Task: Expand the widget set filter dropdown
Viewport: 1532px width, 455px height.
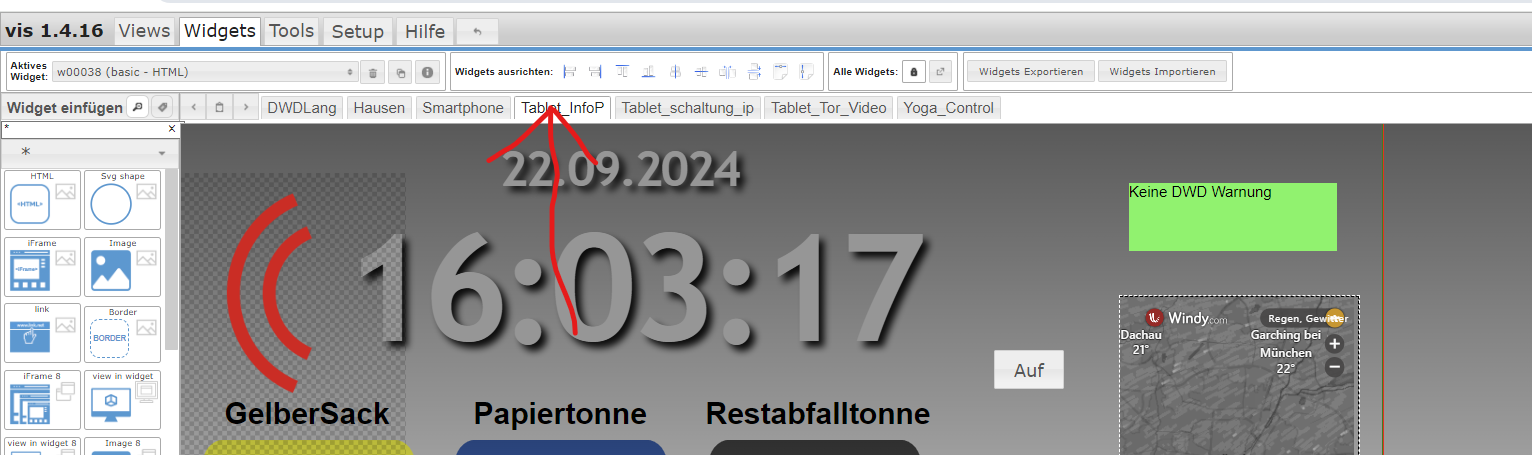Action: click(90, 153)
